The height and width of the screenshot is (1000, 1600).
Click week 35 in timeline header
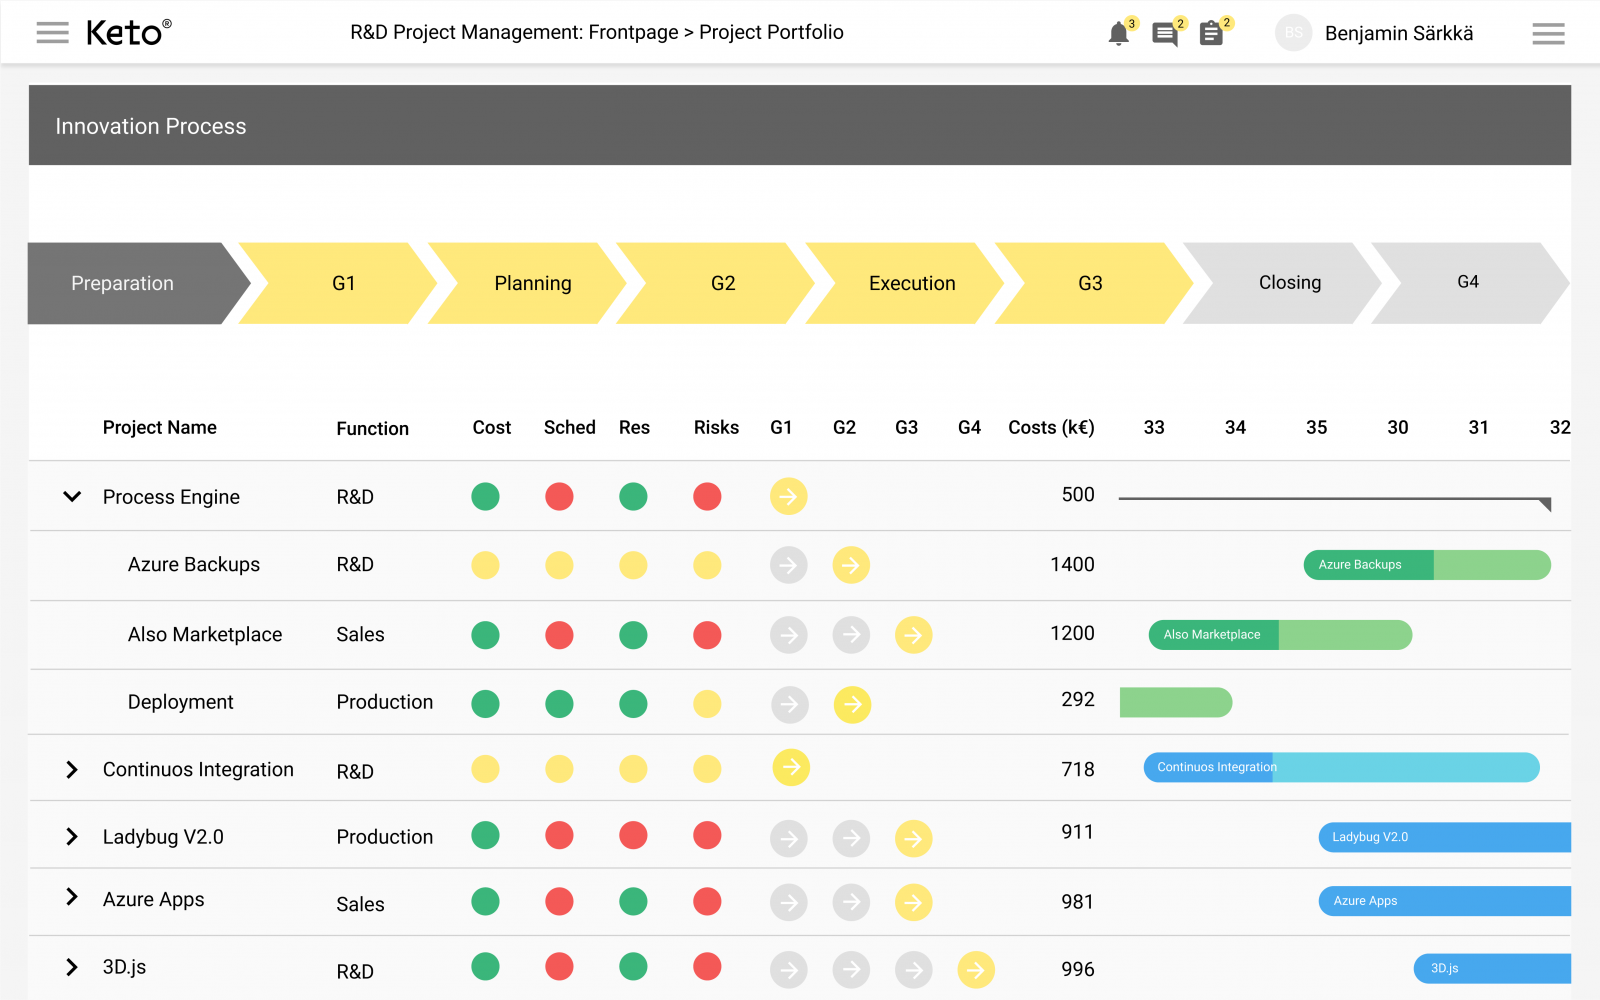(x=1316, y=427)
